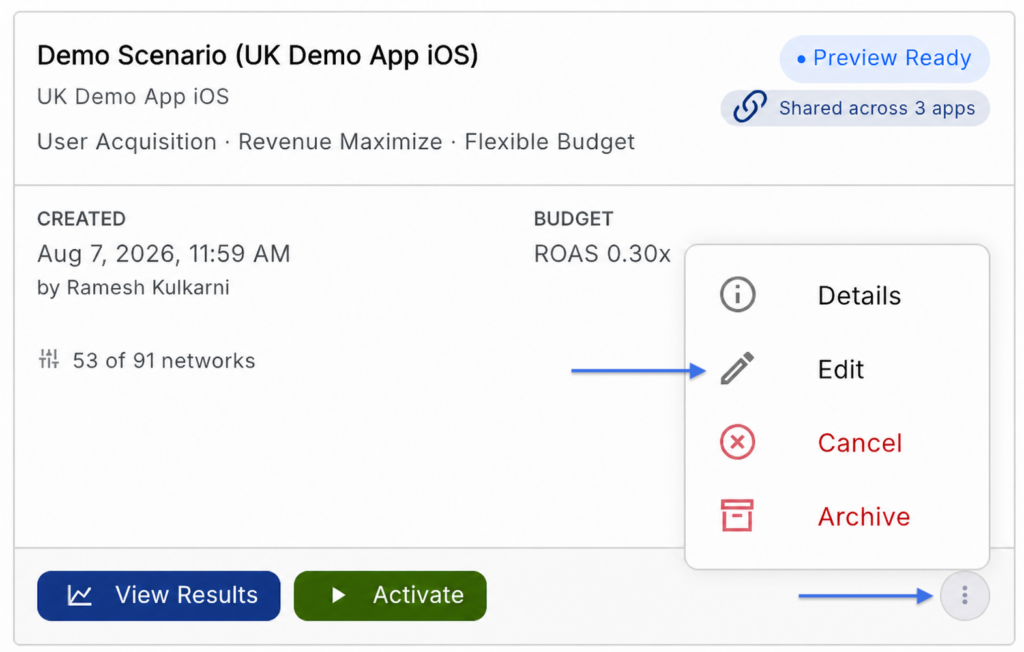Screen dimensions: 1024x652
Task: Click the pencil icon next to Edit
Action: (x=737, y=368)
